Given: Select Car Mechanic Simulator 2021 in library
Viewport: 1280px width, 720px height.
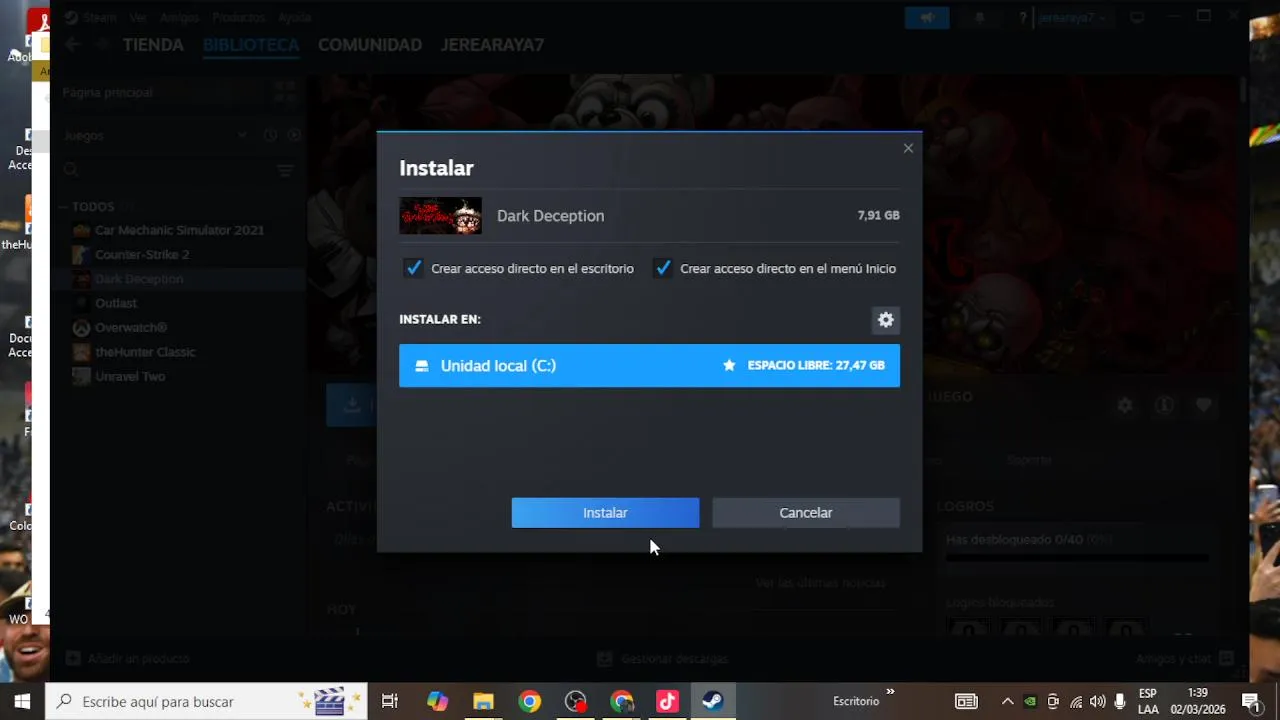Looking at the screenshot, I should click(x=179, y=230).
